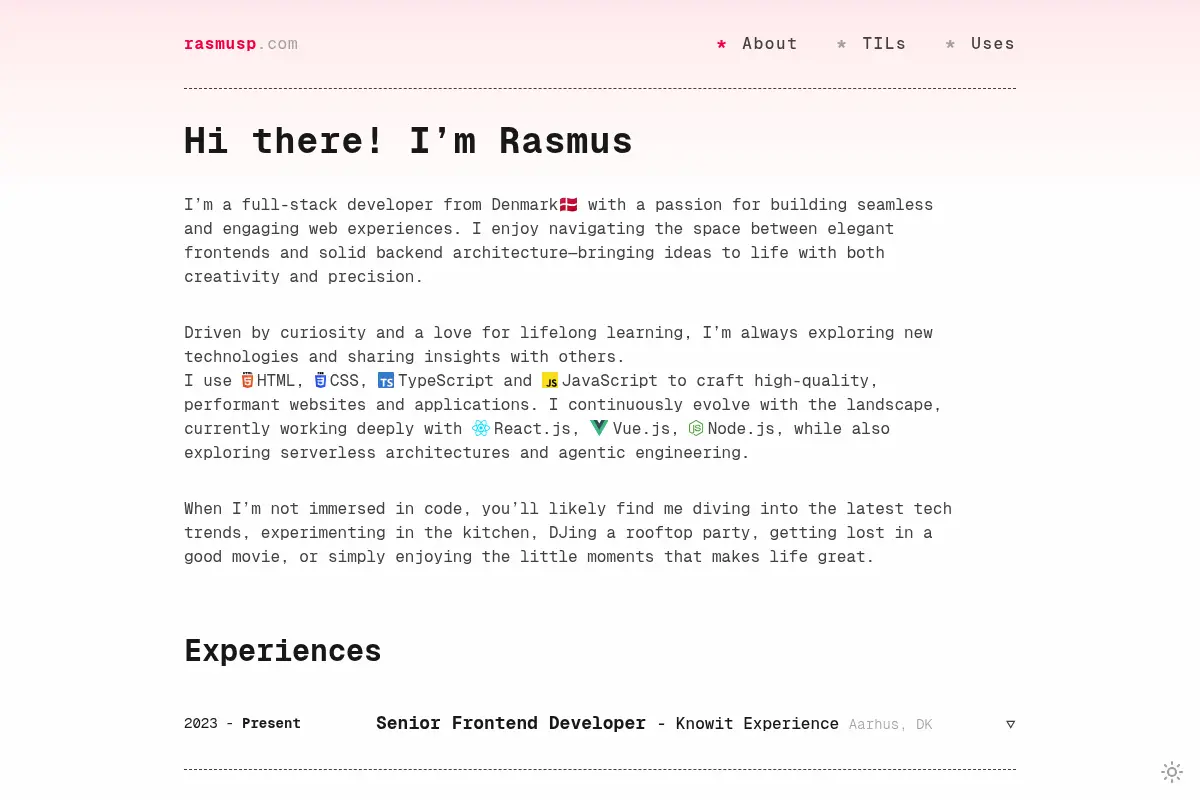Click the Node.js text label
Screen dimensions: 1200x800
(741, 428)
